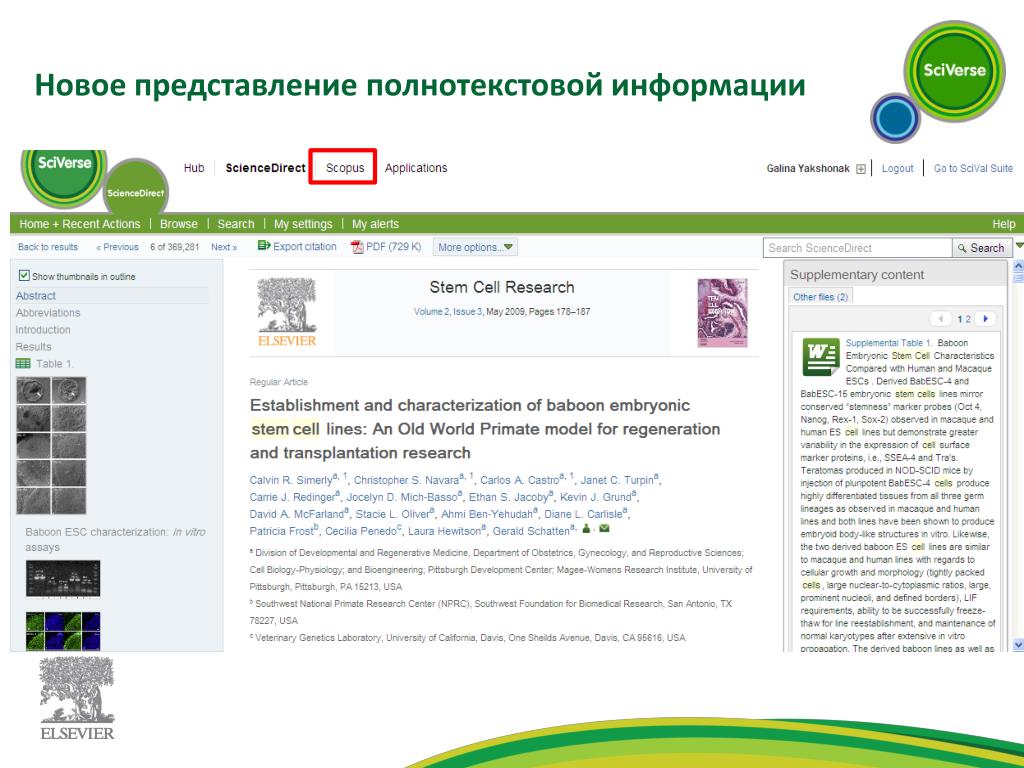The image size is (1024, 768).
Task: Open page 2 of supplementary files
Action: pos(968,319)
